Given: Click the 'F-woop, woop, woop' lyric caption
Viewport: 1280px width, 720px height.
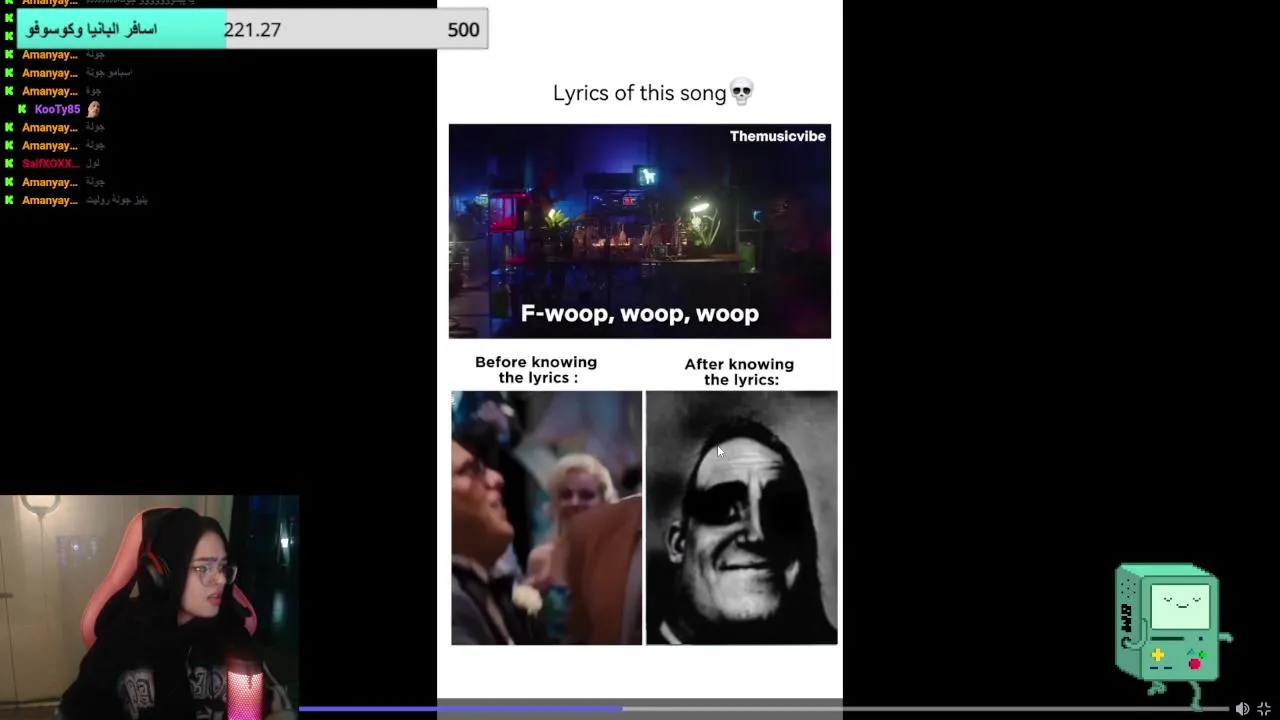Looking at the screenshot, I should click(640, 314).
